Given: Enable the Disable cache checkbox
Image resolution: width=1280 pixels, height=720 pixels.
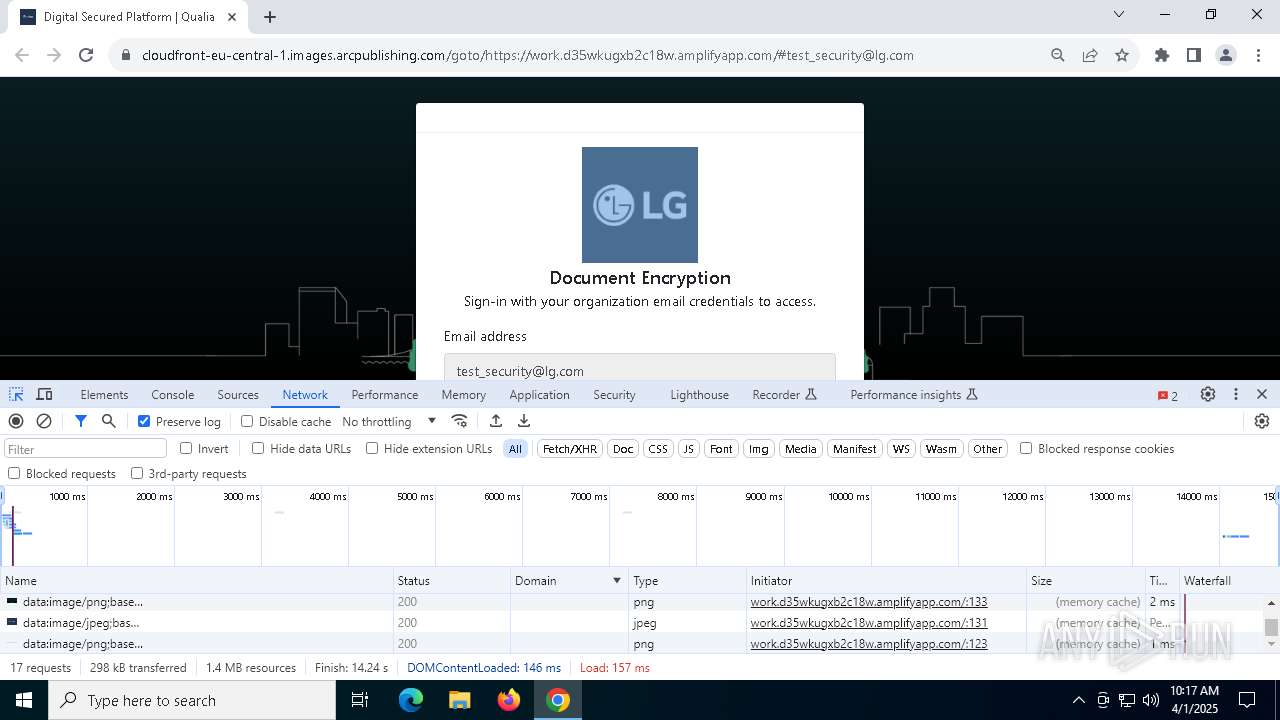Looking at the screenshot, I should [x=247, y=422].
